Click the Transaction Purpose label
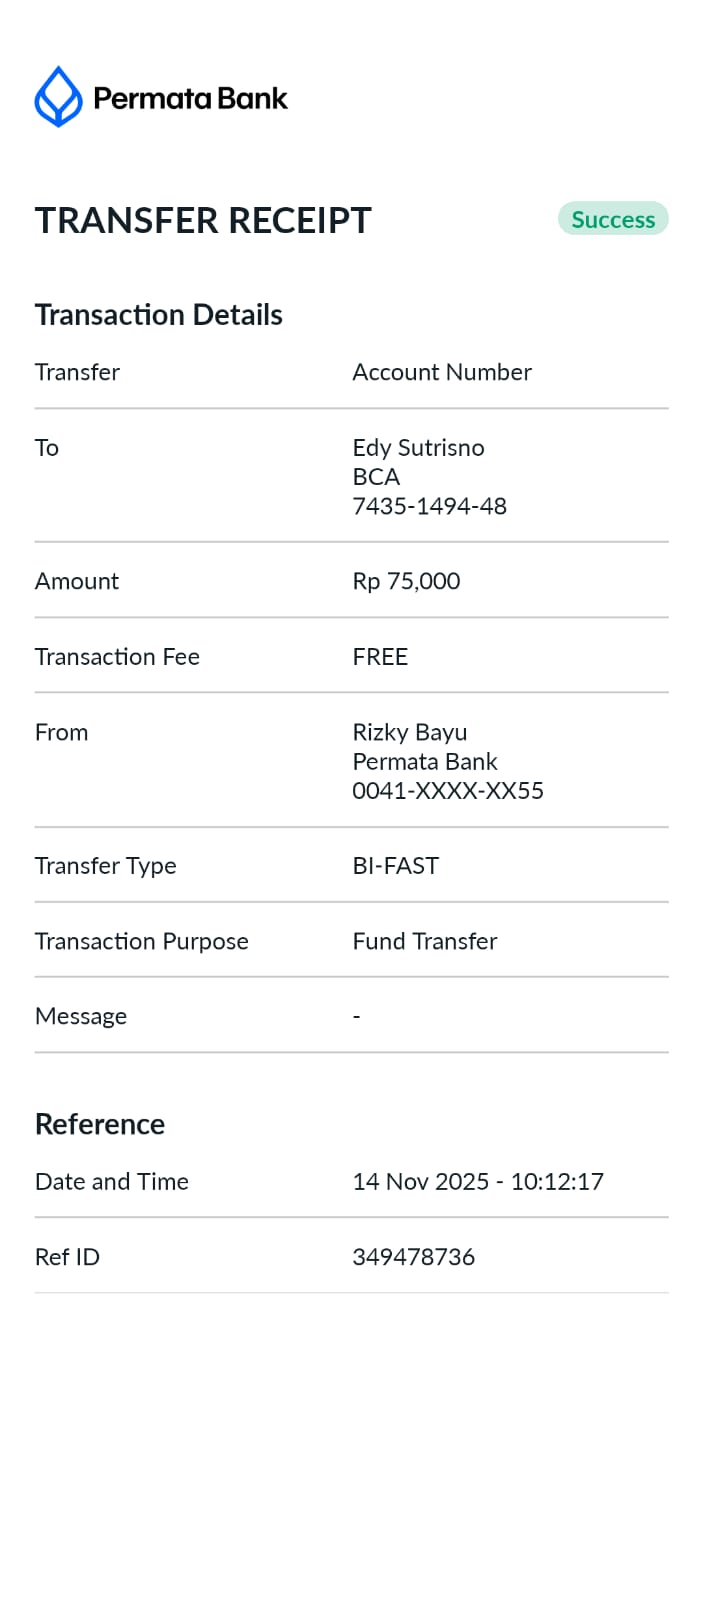Image resolution: width=703 pixels, height=1600 pixels. tap(141, 941)
